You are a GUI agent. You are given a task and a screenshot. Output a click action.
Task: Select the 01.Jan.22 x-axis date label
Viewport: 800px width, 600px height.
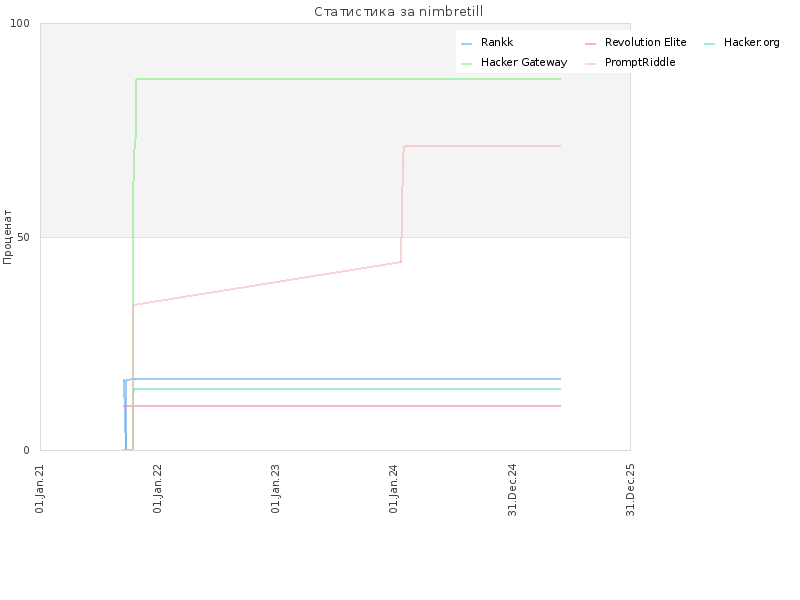tap(157, 488)
